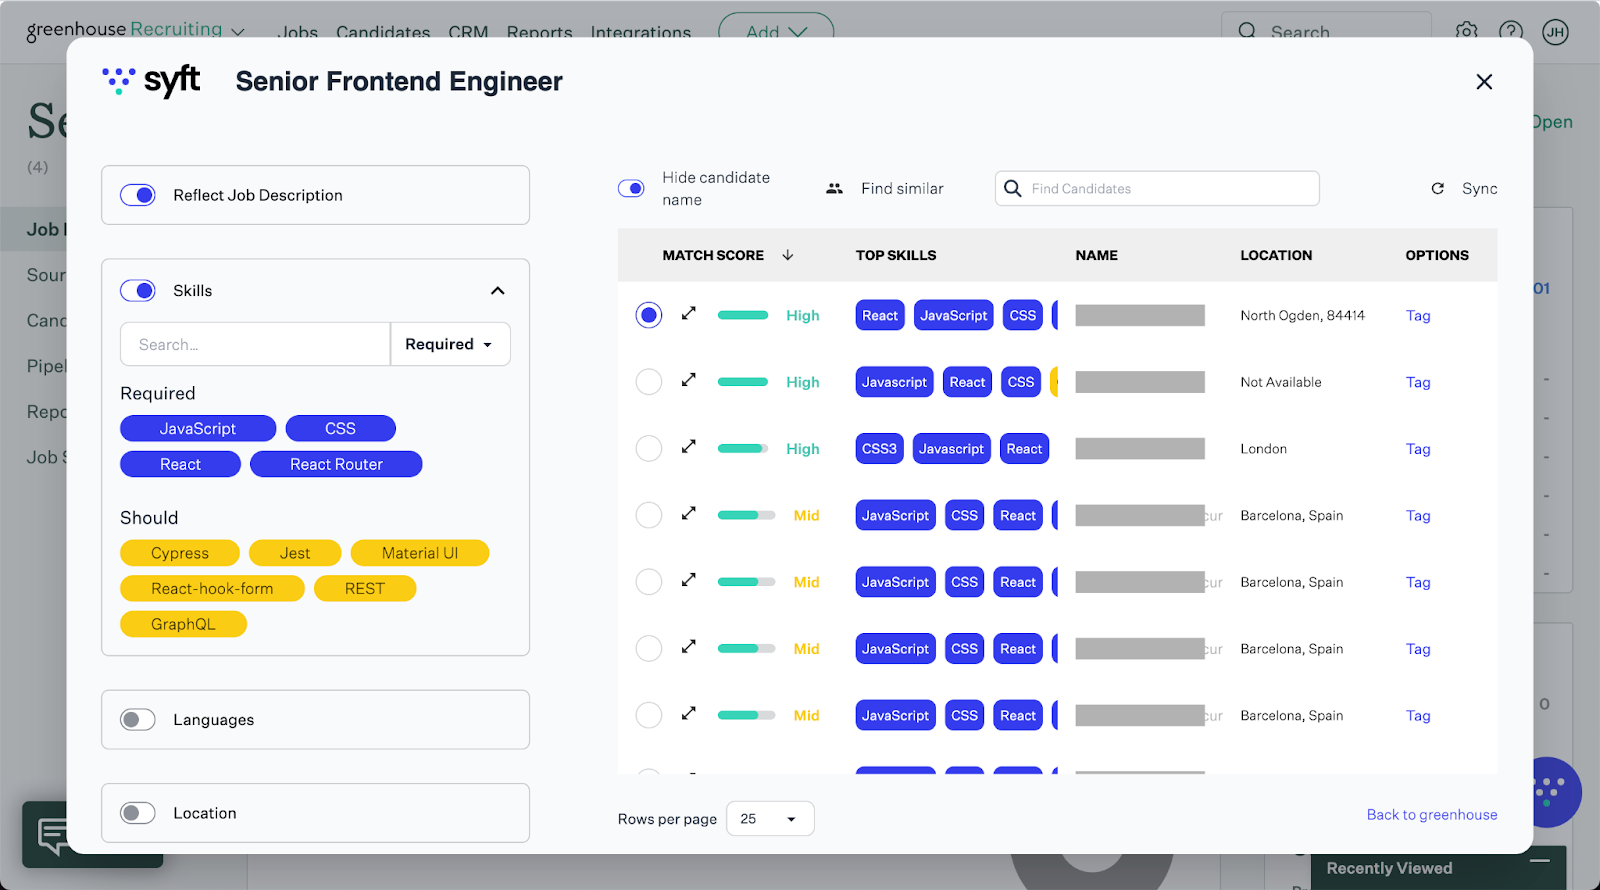Viewport: 1600px width, 890px height.
Task: Click the LOCATION column header
Action: pos(1276,255)
